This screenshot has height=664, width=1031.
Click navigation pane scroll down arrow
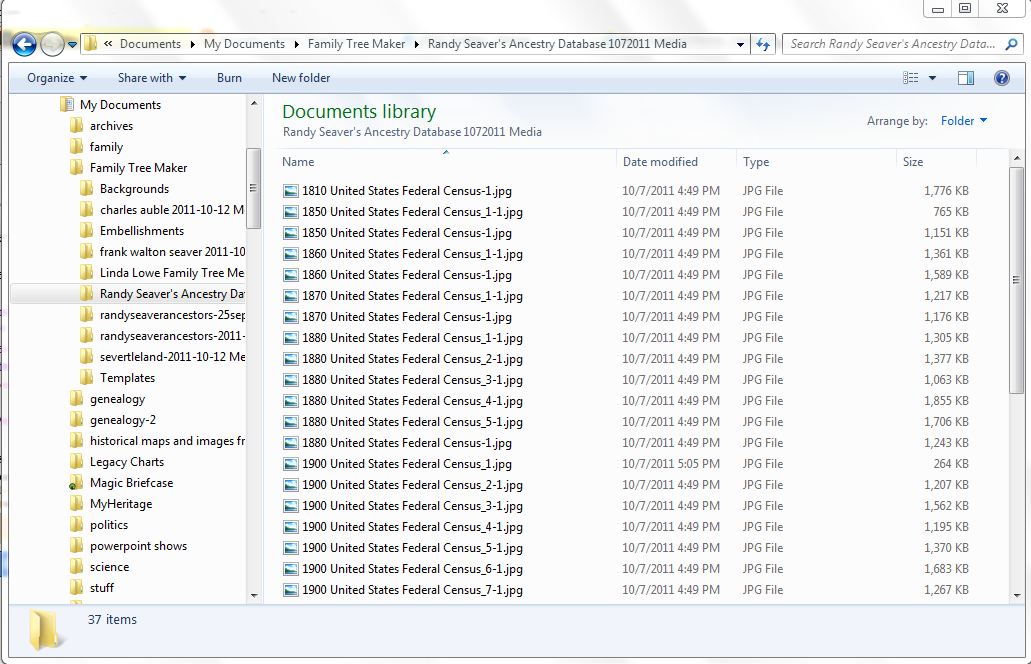(x=254, y=596)
